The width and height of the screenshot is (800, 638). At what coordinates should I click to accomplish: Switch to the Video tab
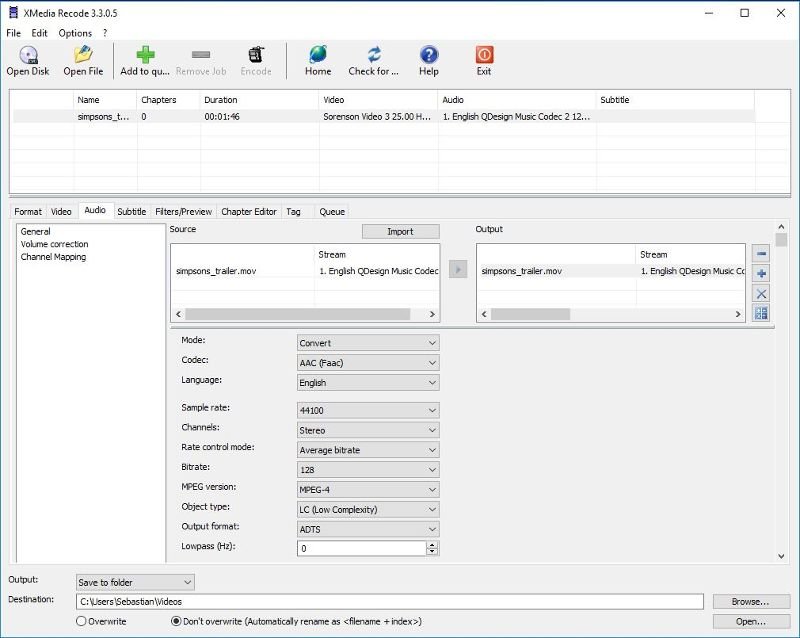[x=61, y=211]
